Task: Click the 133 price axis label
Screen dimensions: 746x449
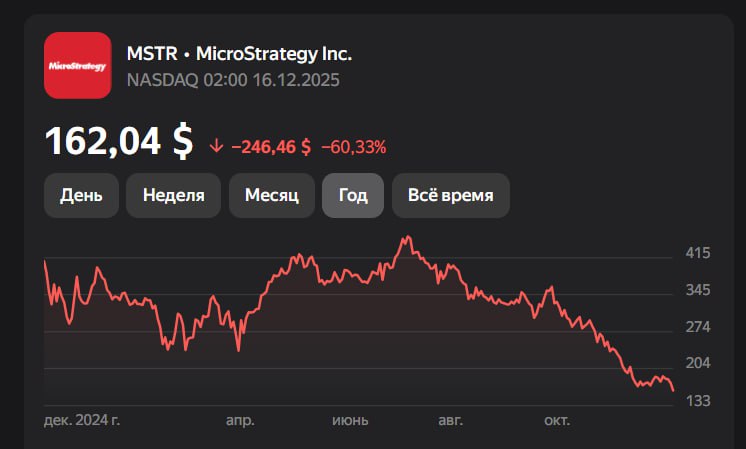Action: point(697,401)
